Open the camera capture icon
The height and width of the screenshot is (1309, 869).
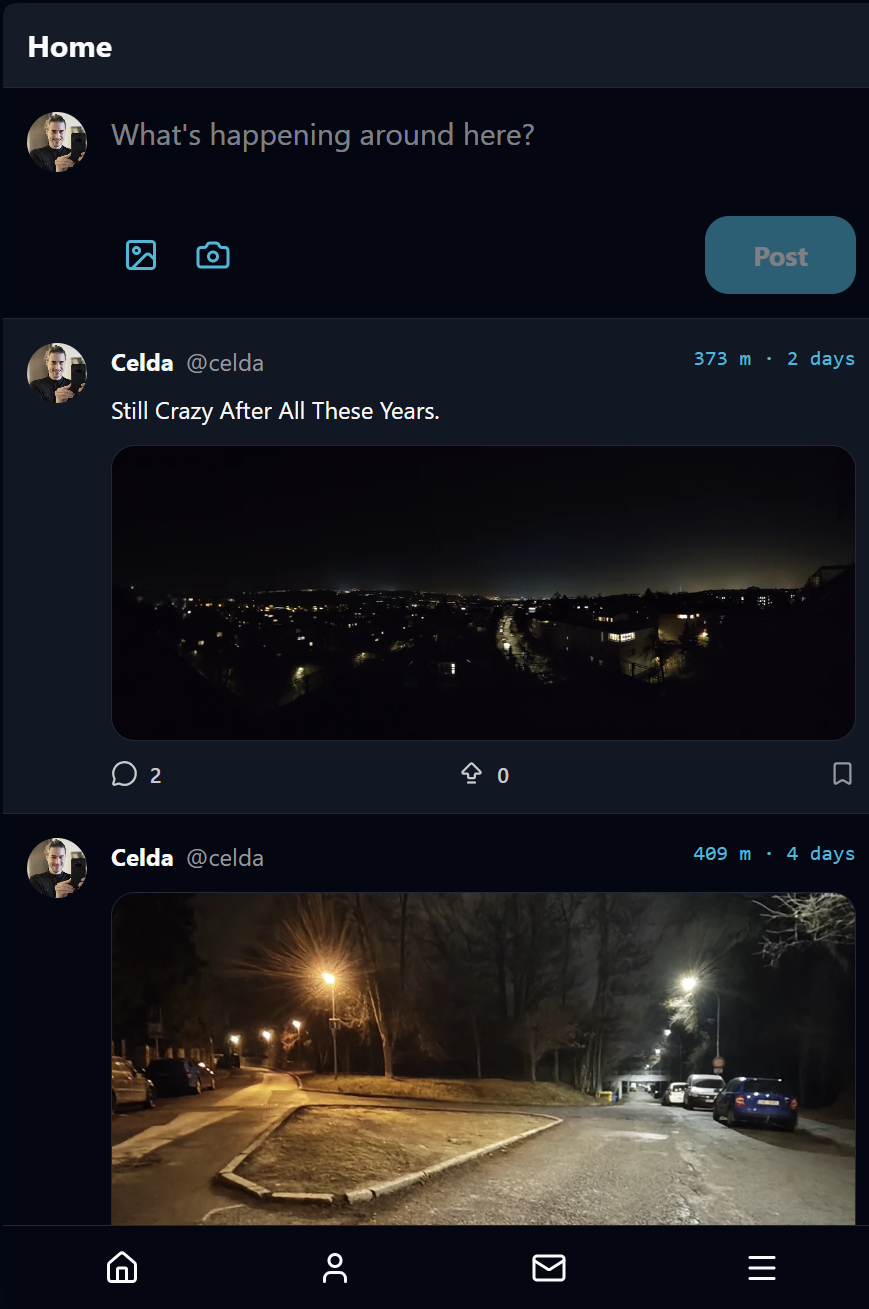213,255
